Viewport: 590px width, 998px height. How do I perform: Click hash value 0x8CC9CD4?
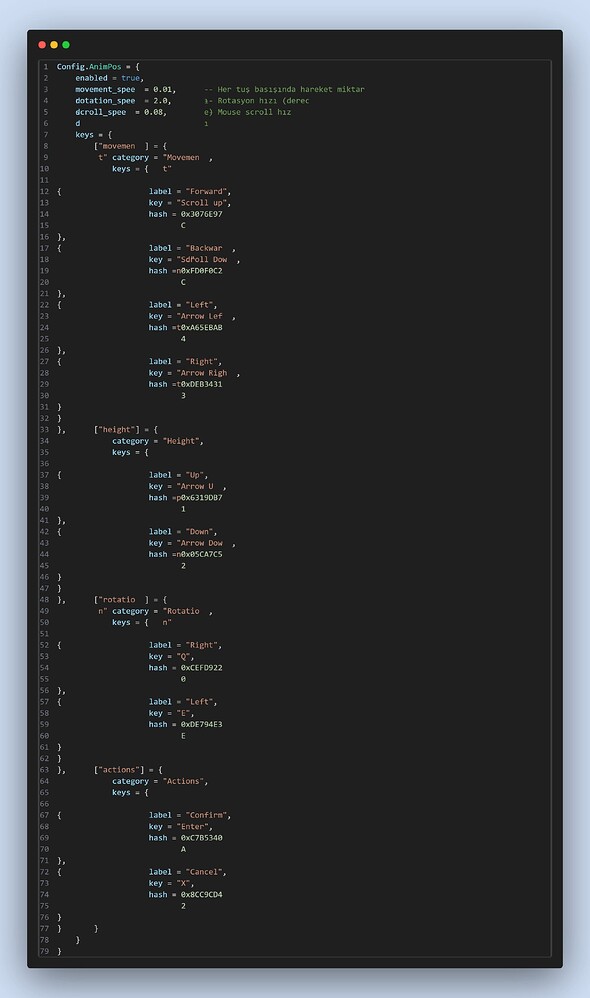point(202,894)
